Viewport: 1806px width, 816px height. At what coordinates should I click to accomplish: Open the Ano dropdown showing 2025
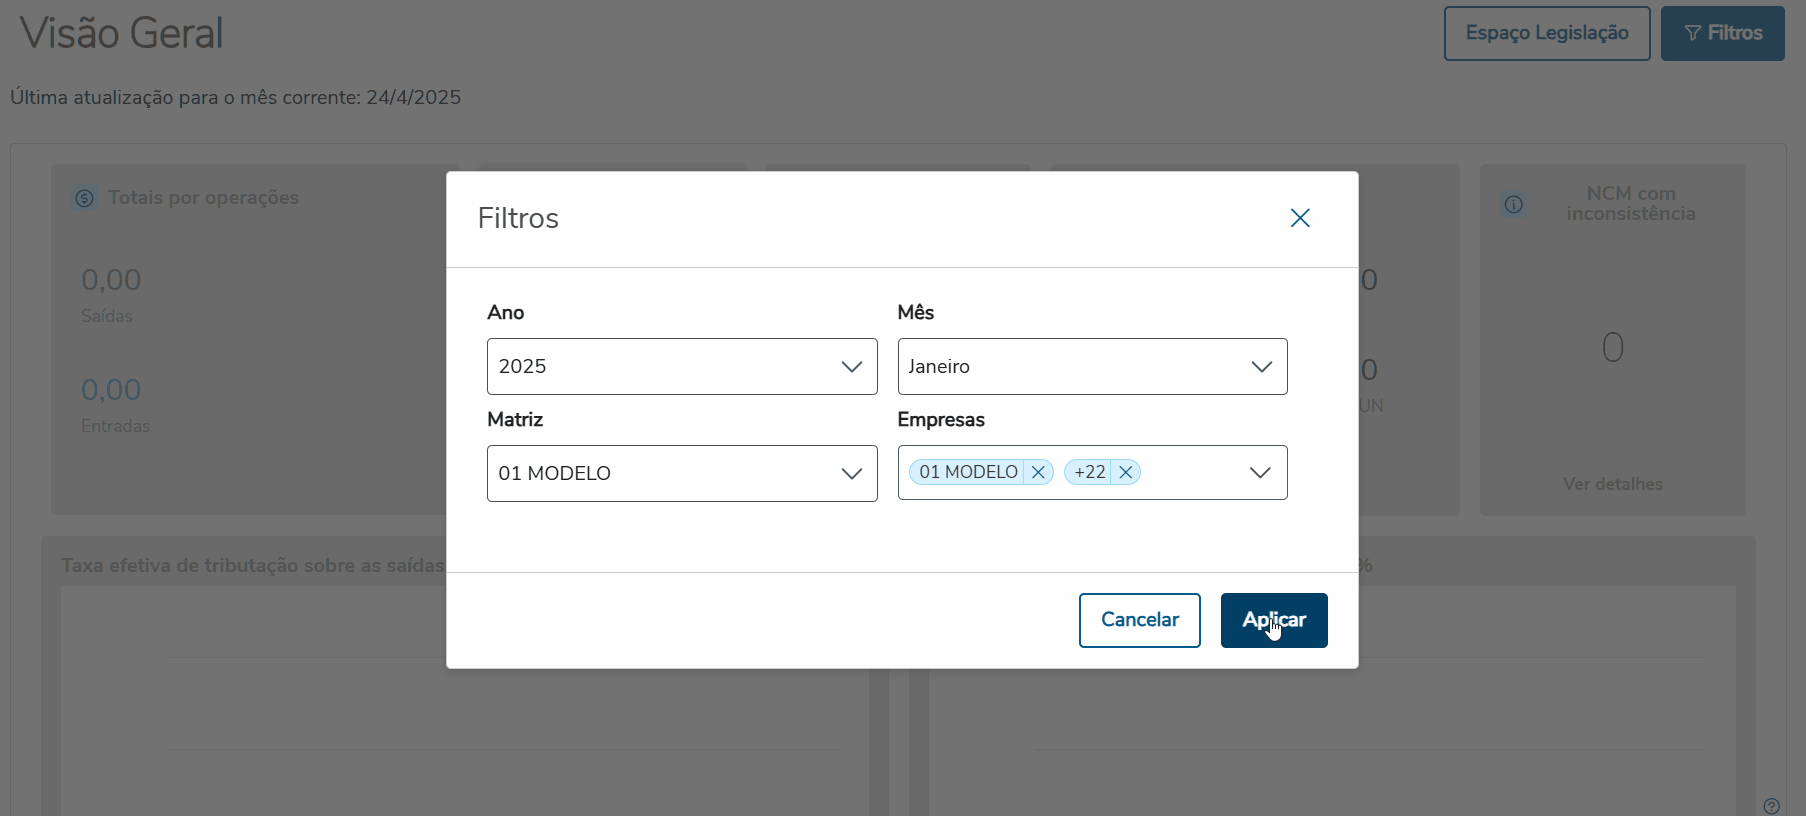tap(682, 366)
